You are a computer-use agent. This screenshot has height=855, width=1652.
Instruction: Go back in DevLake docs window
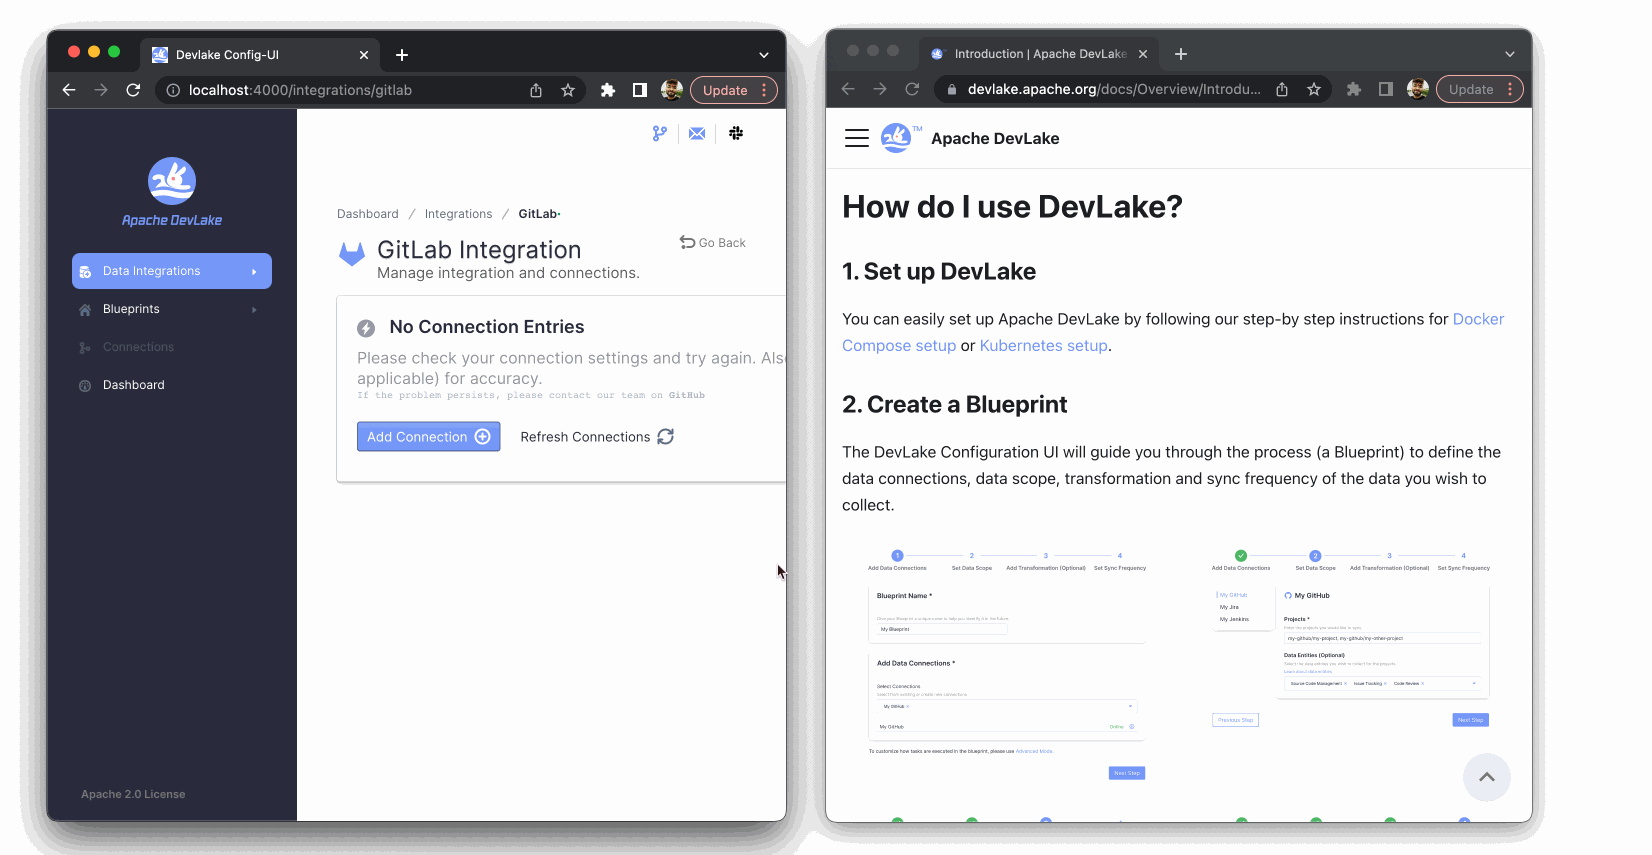pyautogui.click(x=848, y=89)
